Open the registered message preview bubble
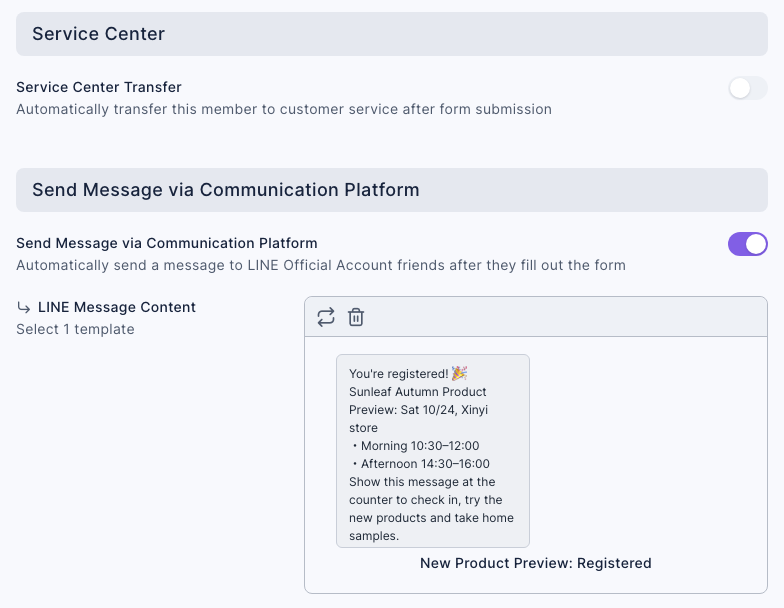Viewport: 784px width, 608px height. click(x=432, y=451)
